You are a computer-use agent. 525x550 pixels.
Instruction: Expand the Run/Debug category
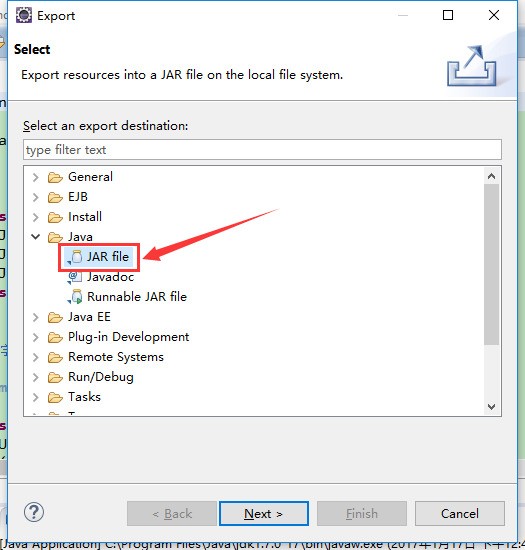coord(35,377)
